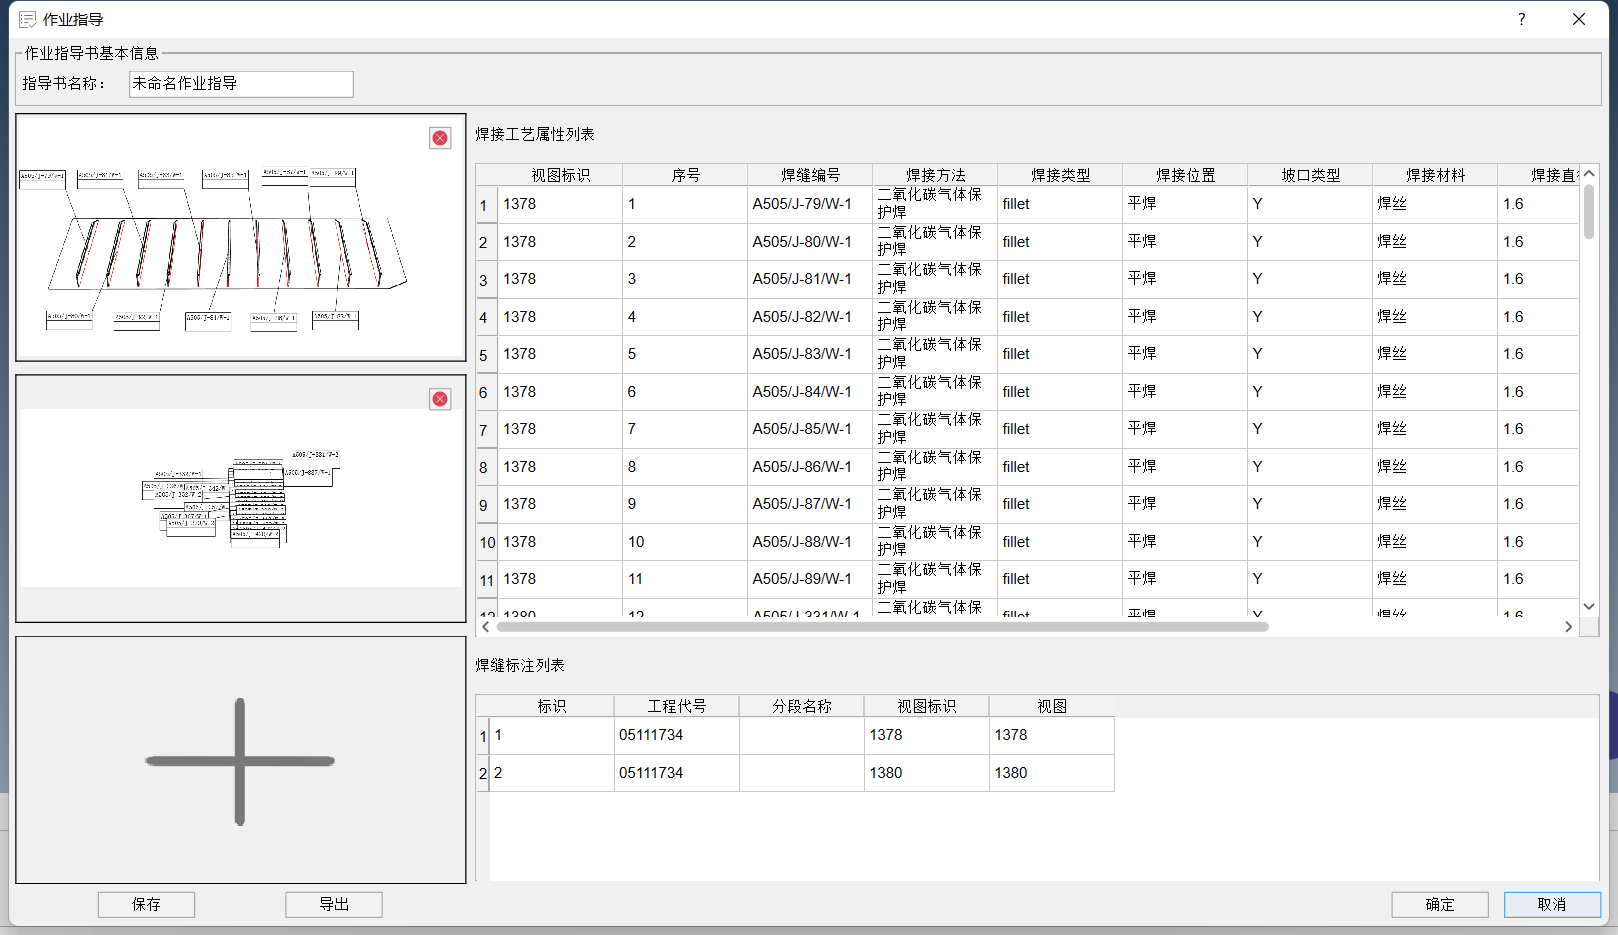Click the up arrow of the vertical scrollbar
The height and width of the screenshot is (935, 1618).
pos(1588,172)
